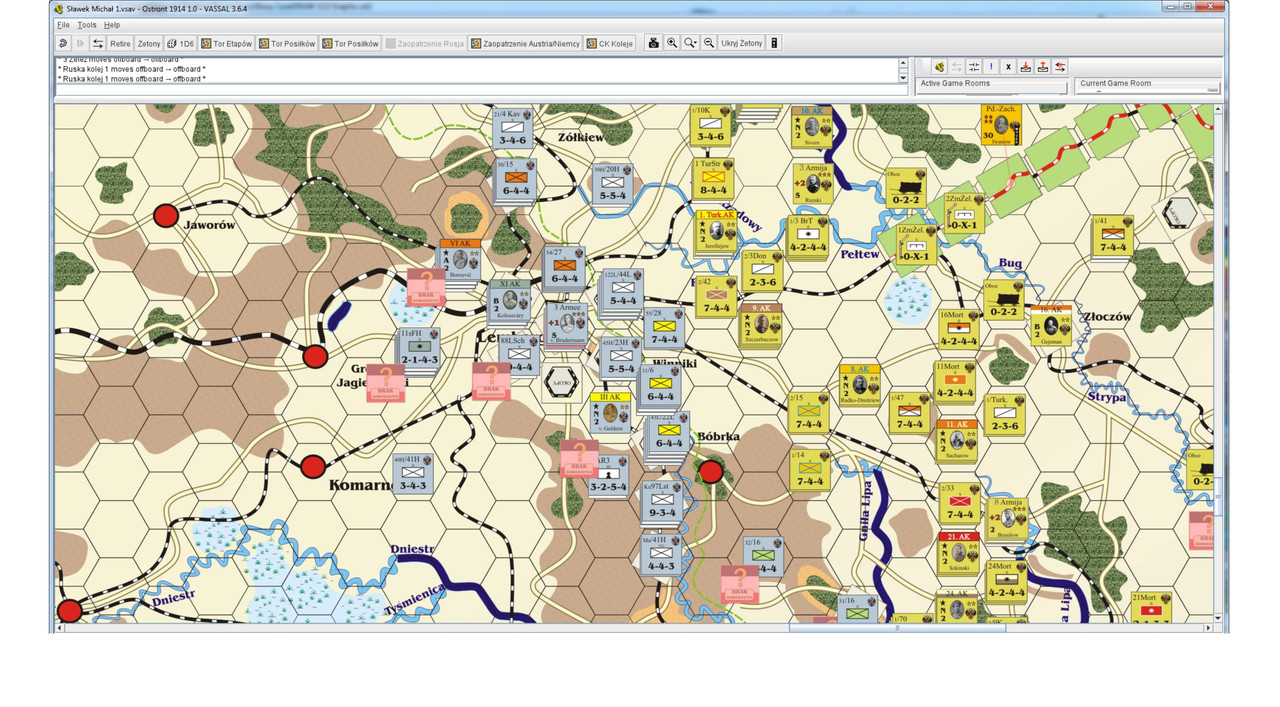This screenshot has height=707, width=1280.
Task: Click the blue exclamation message-board icon
Action: click(991, 66)
